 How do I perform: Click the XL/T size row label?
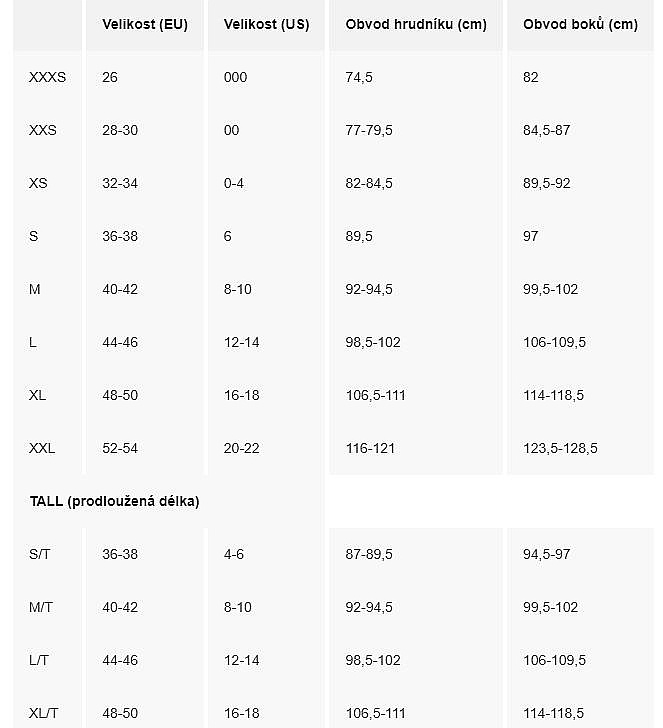click(44, 713)
